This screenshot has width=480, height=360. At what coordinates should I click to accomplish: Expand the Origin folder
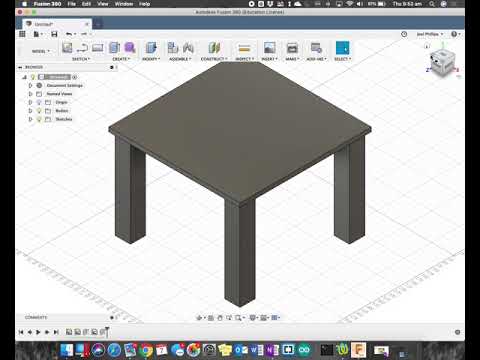(x=30, y=102)
